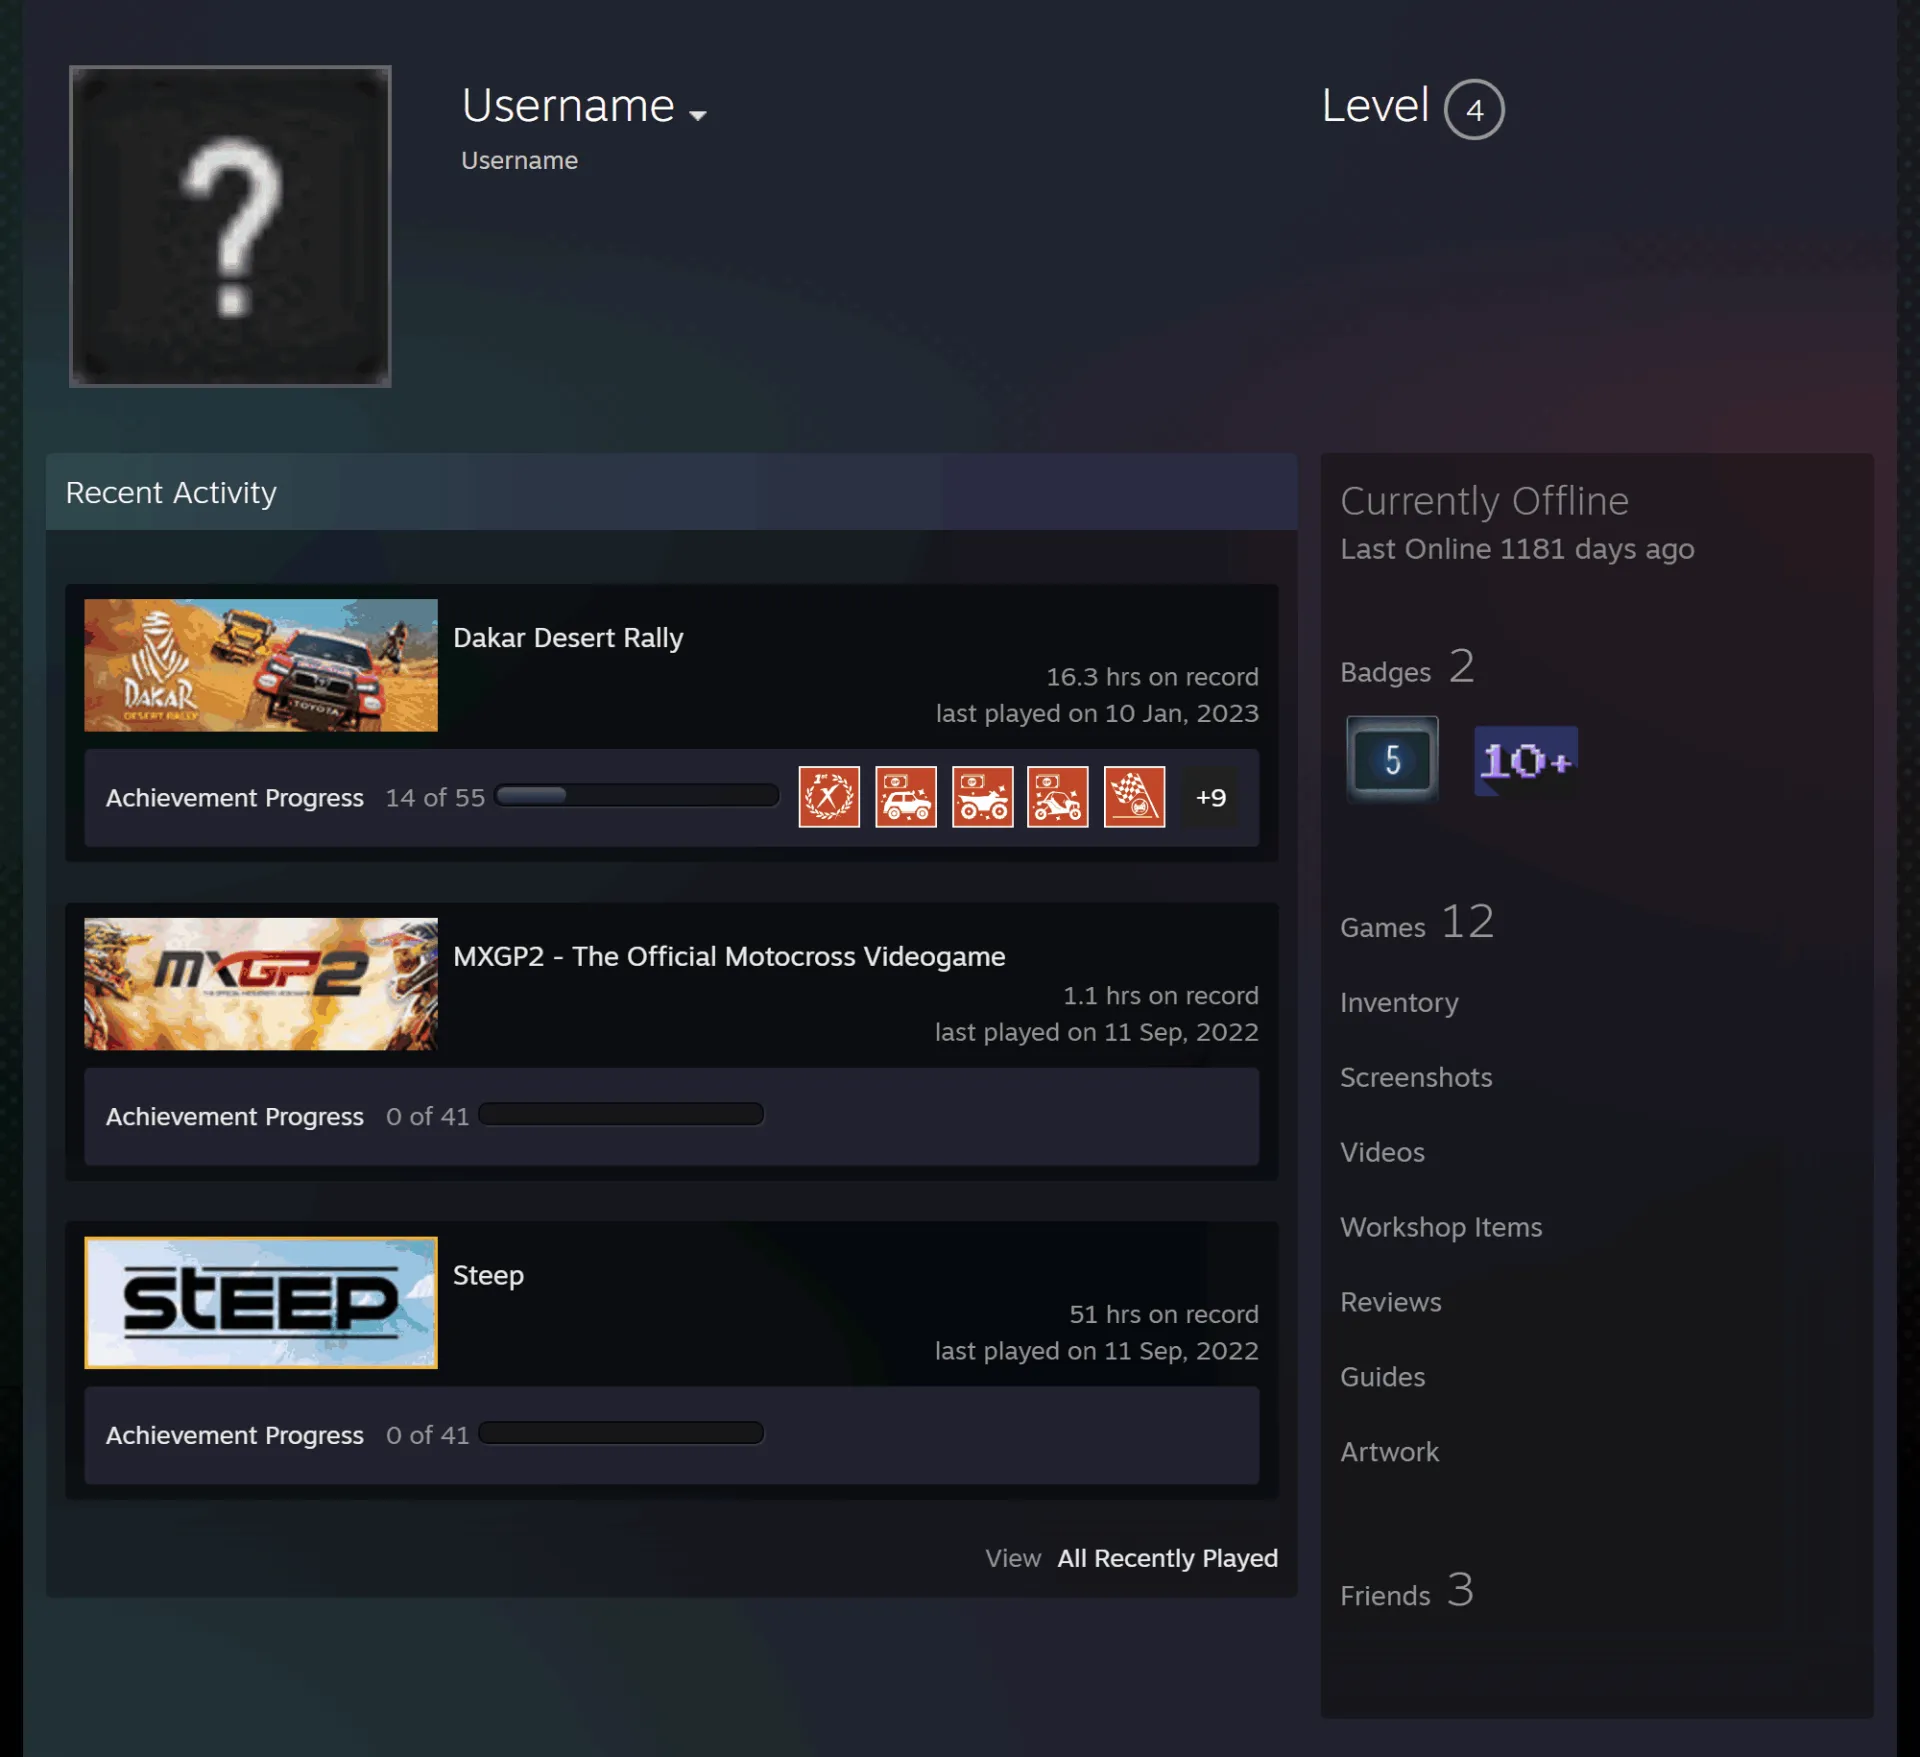Go to Screenshots

pyautogui.click(x=1416, y=1077)
